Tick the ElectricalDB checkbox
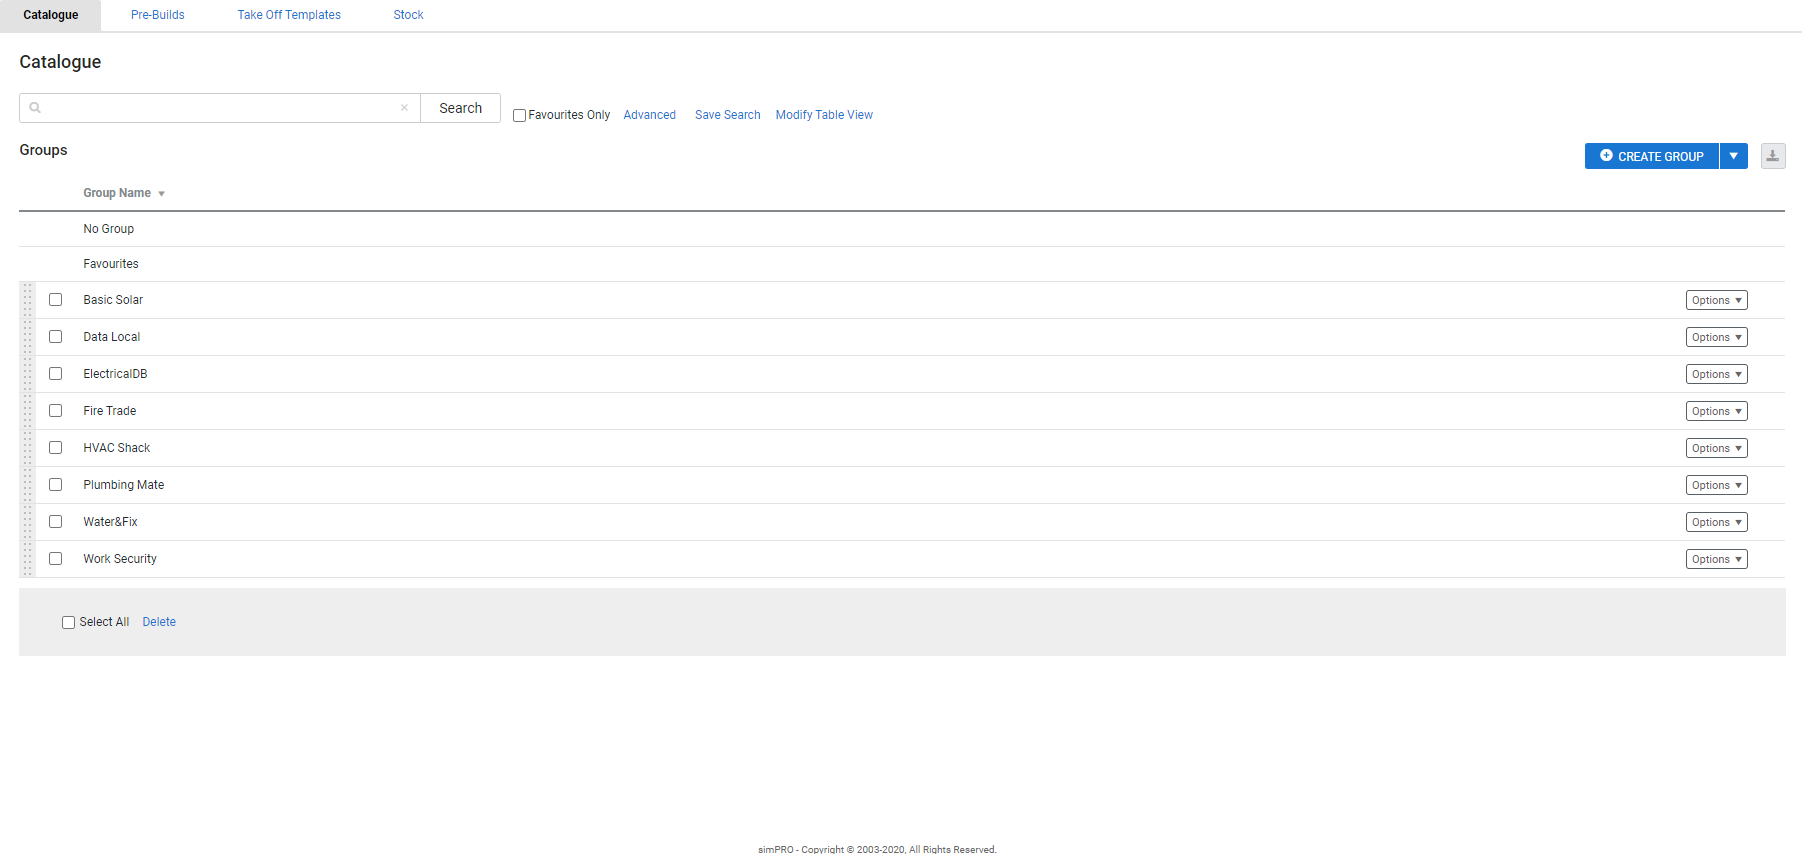The width and height of the screenshot is (1802, 854). pos(56,374)
